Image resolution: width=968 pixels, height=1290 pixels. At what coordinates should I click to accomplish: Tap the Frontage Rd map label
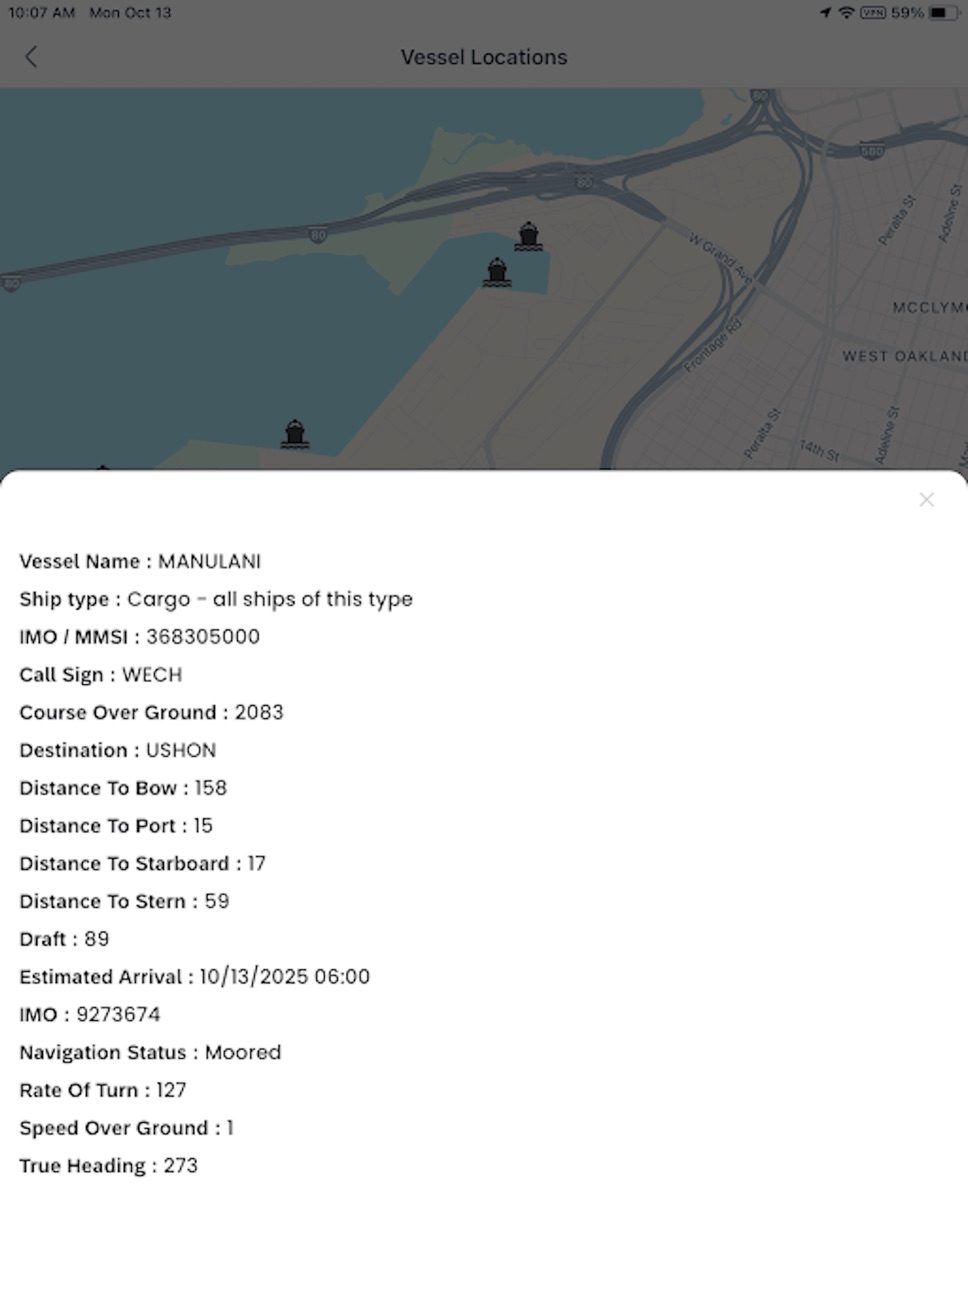coord(714,347)
